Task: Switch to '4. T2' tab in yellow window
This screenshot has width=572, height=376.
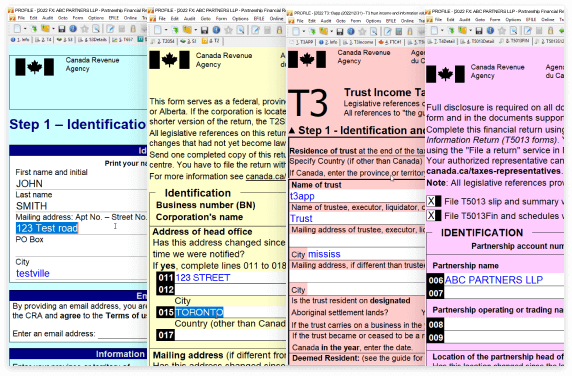Action: (x=210, y=41)
